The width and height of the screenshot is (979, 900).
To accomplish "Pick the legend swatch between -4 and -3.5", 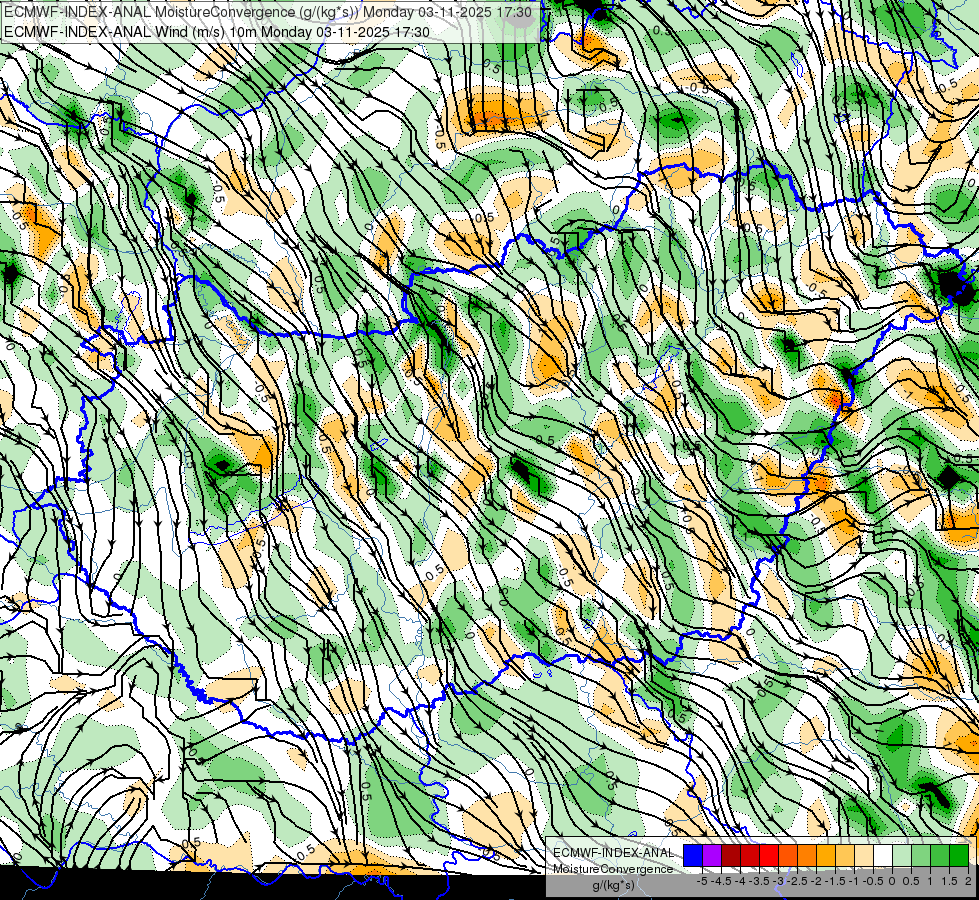I will tap(750, 855).
